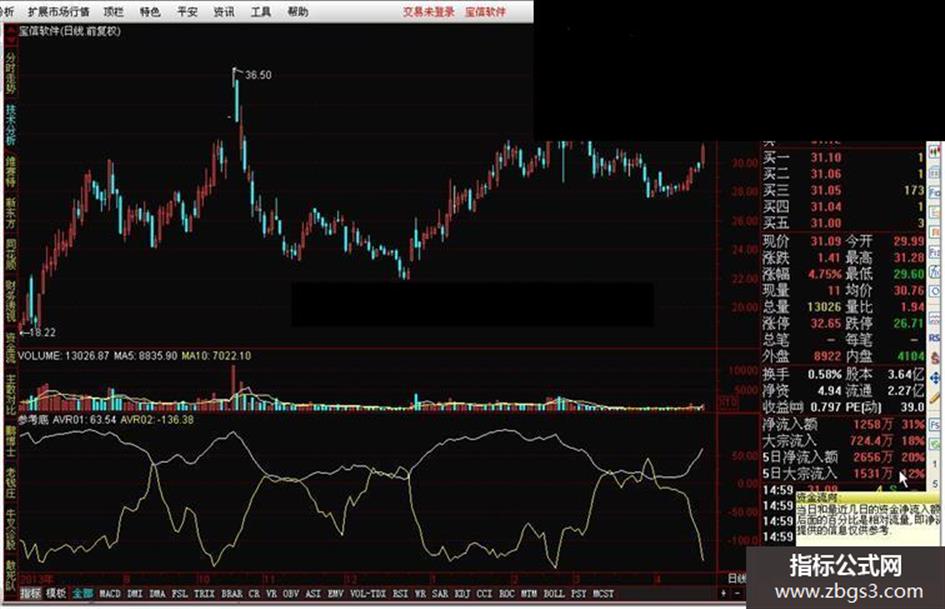The image size is (945, 609).
Task: Switch indicator to DMI
Action: (135, 593)
